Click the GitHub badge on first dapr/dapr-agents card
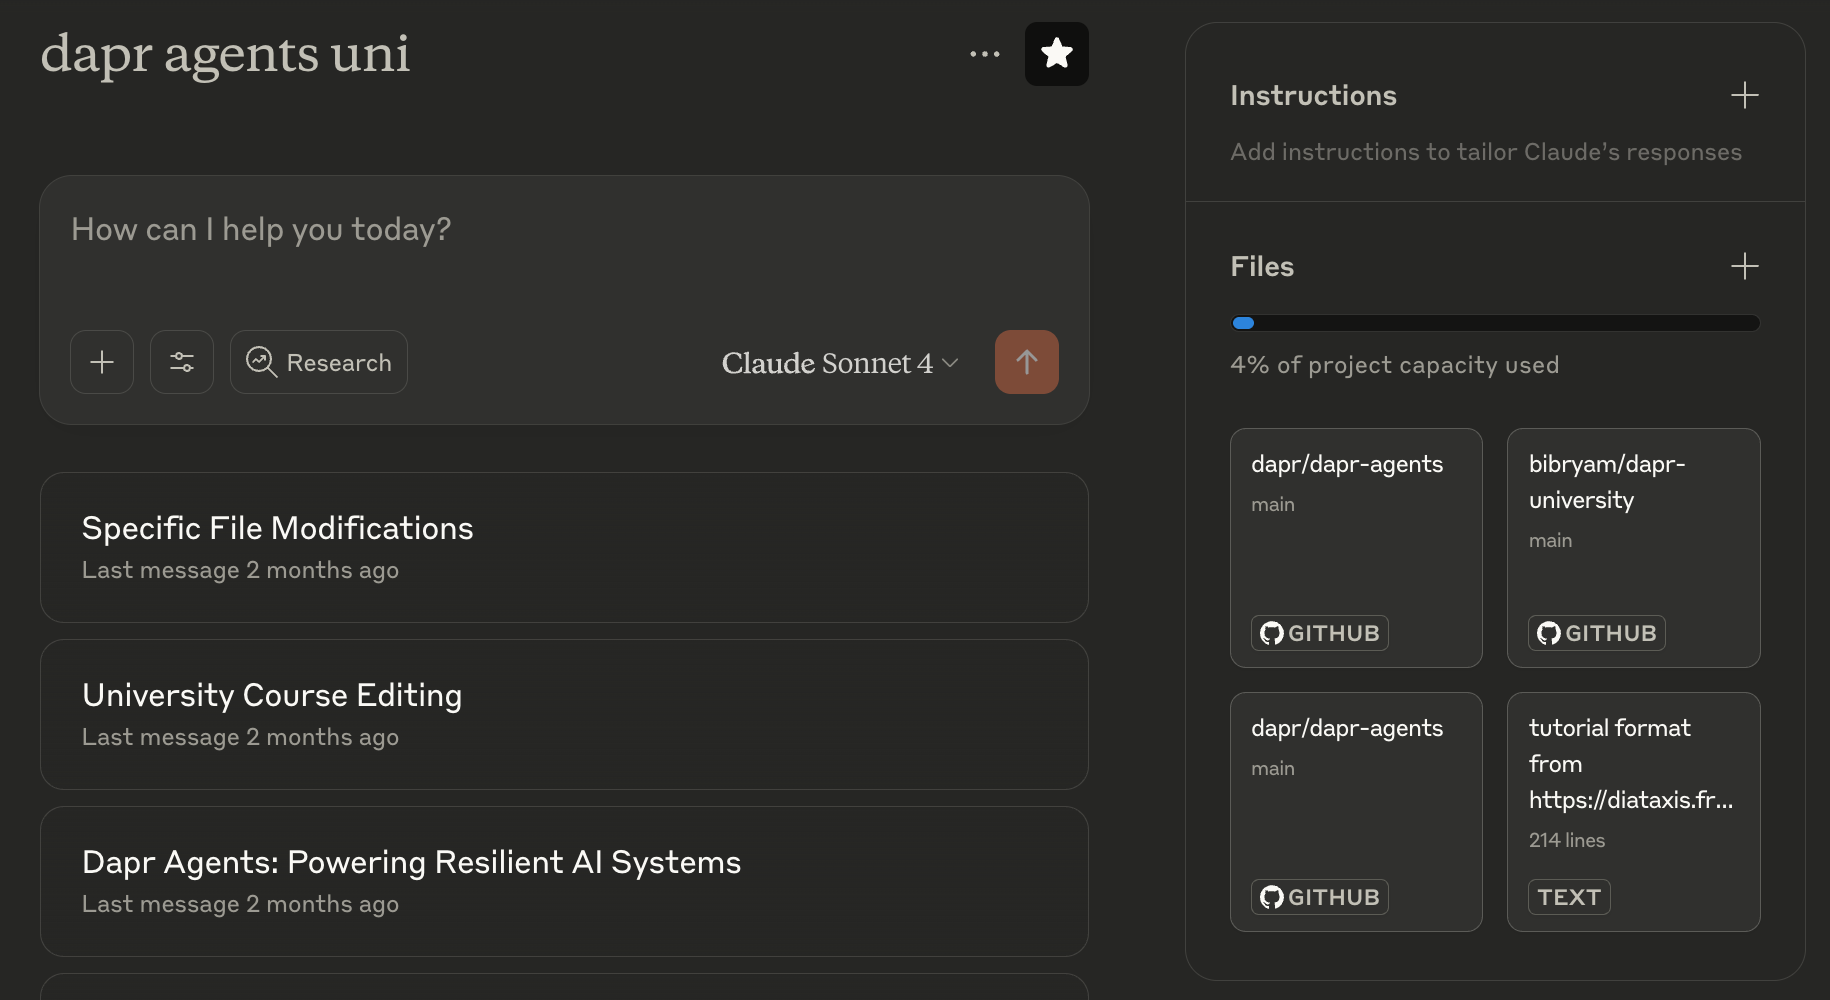 point(1319,633)
